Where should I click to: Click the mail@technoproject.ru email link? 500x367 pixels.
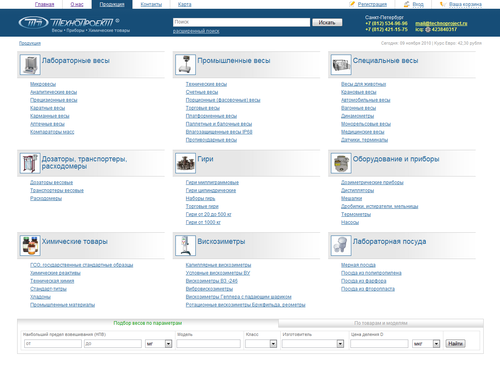[441, 23]
